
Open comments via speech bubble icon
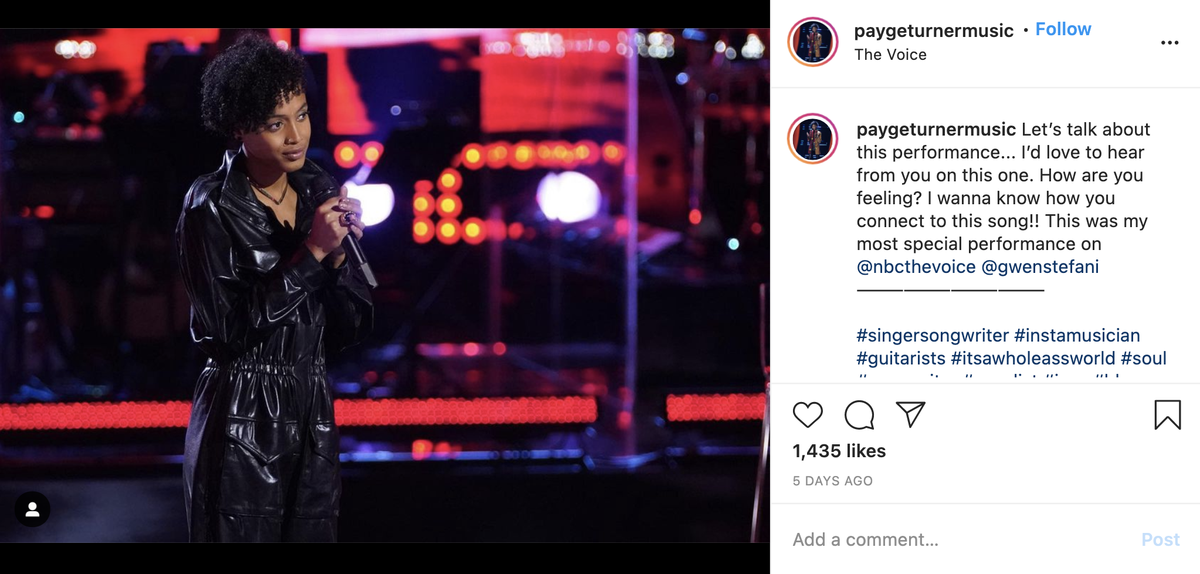(x=859, y=414)
